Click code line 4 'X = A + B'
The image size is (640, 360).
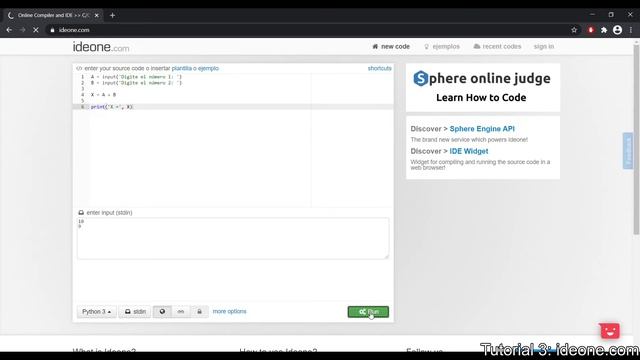tap(103, 95)
